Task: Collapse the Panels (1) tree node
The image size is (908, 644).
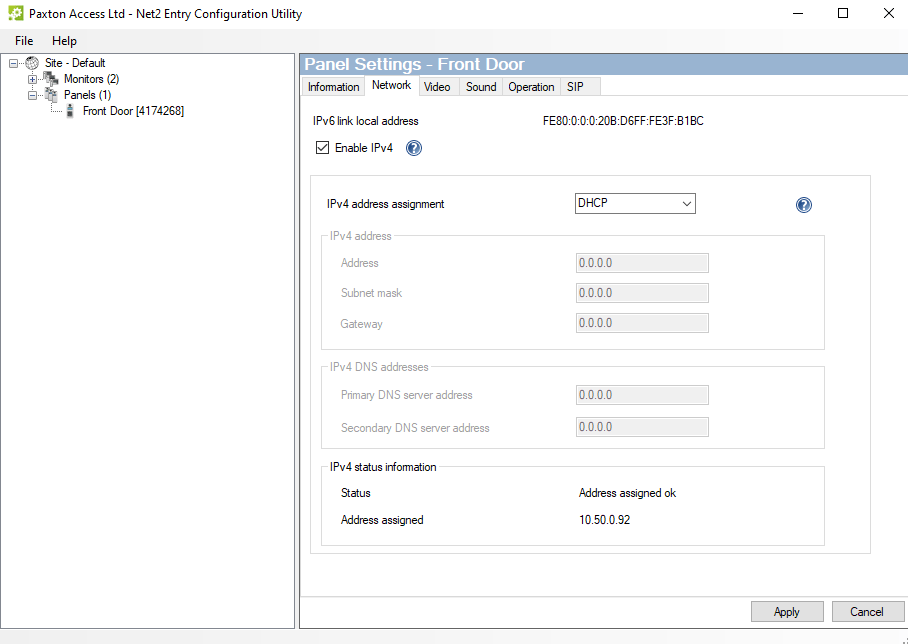Action: [32, 95]
